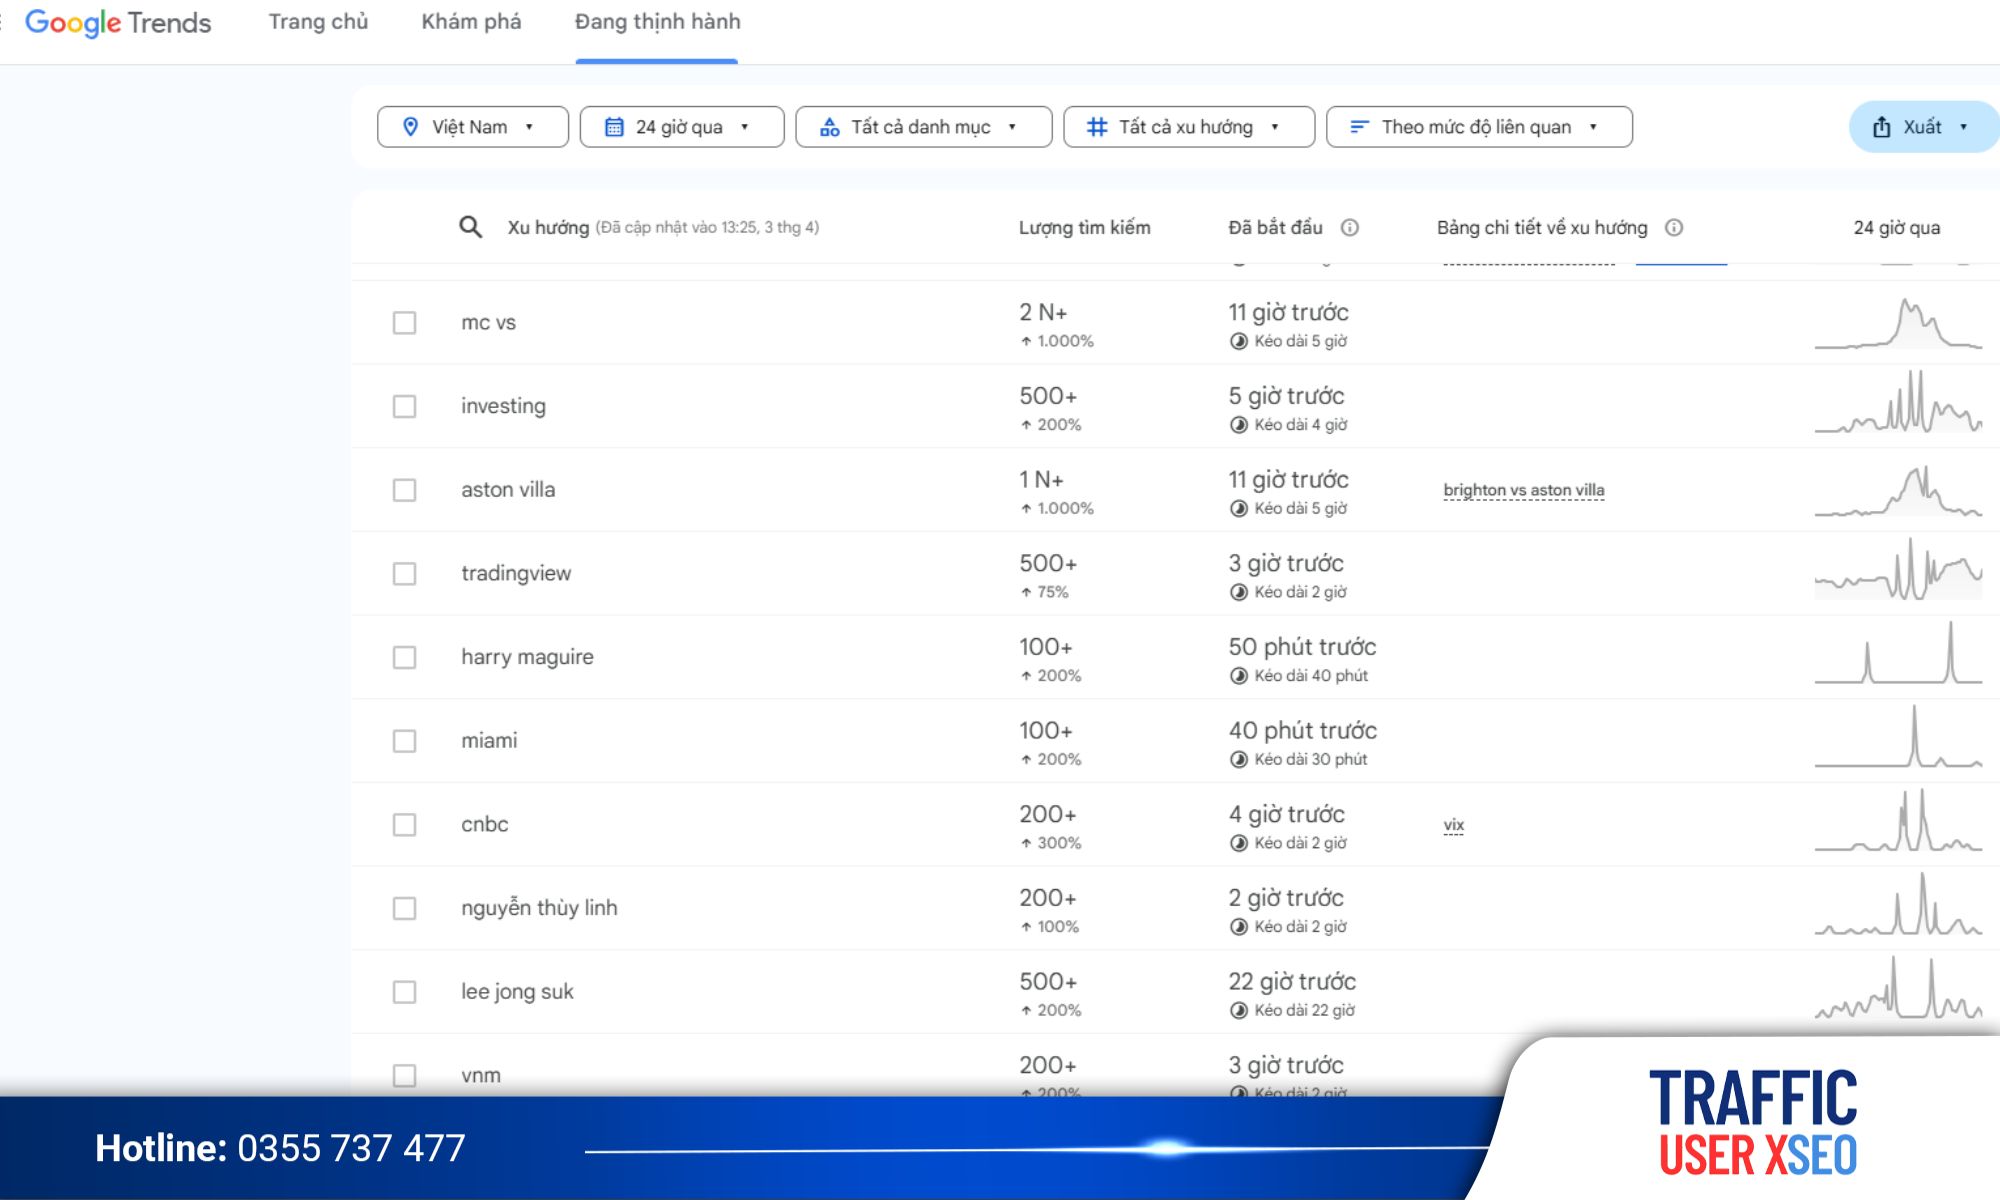Tick the miami row checkbox
Screen dimensions: 2000x1200
click(x=404, y=741)
